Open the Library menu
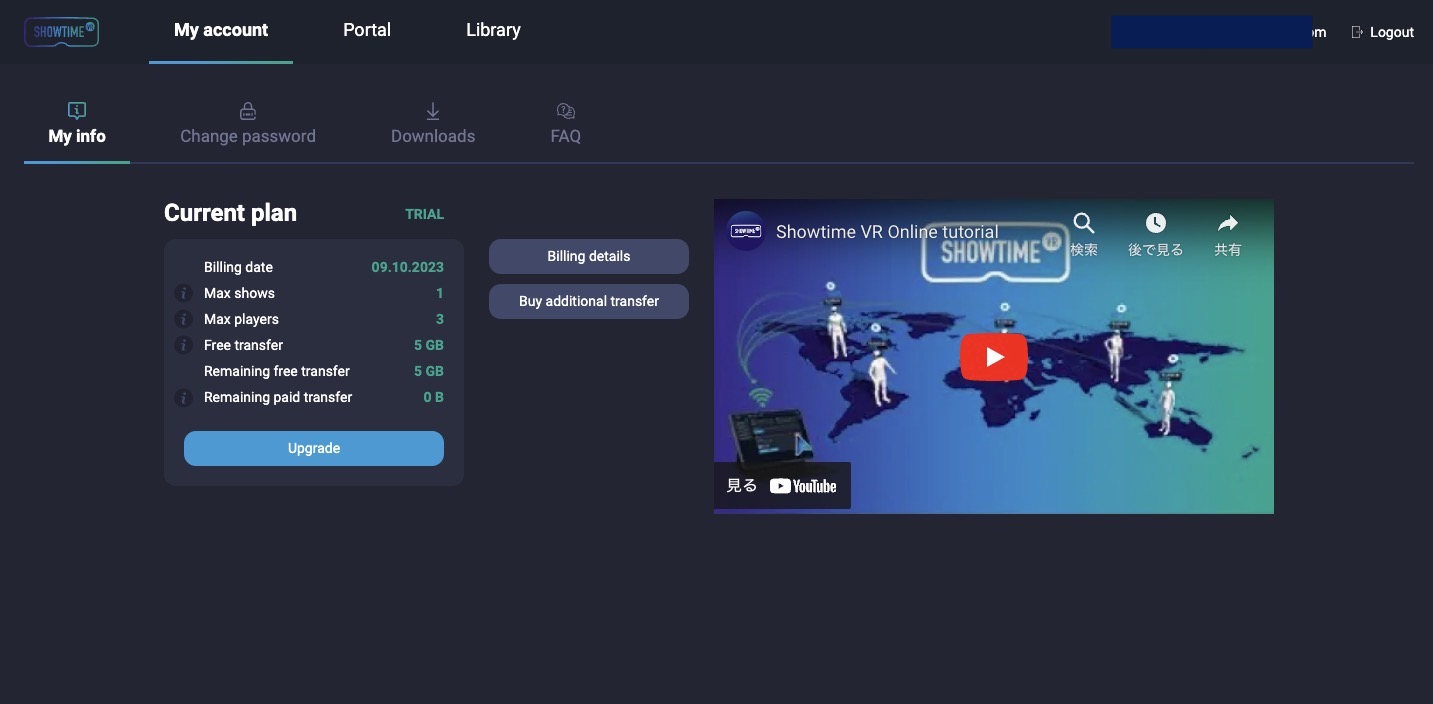The image size is (1433, 704). (493, 30)
